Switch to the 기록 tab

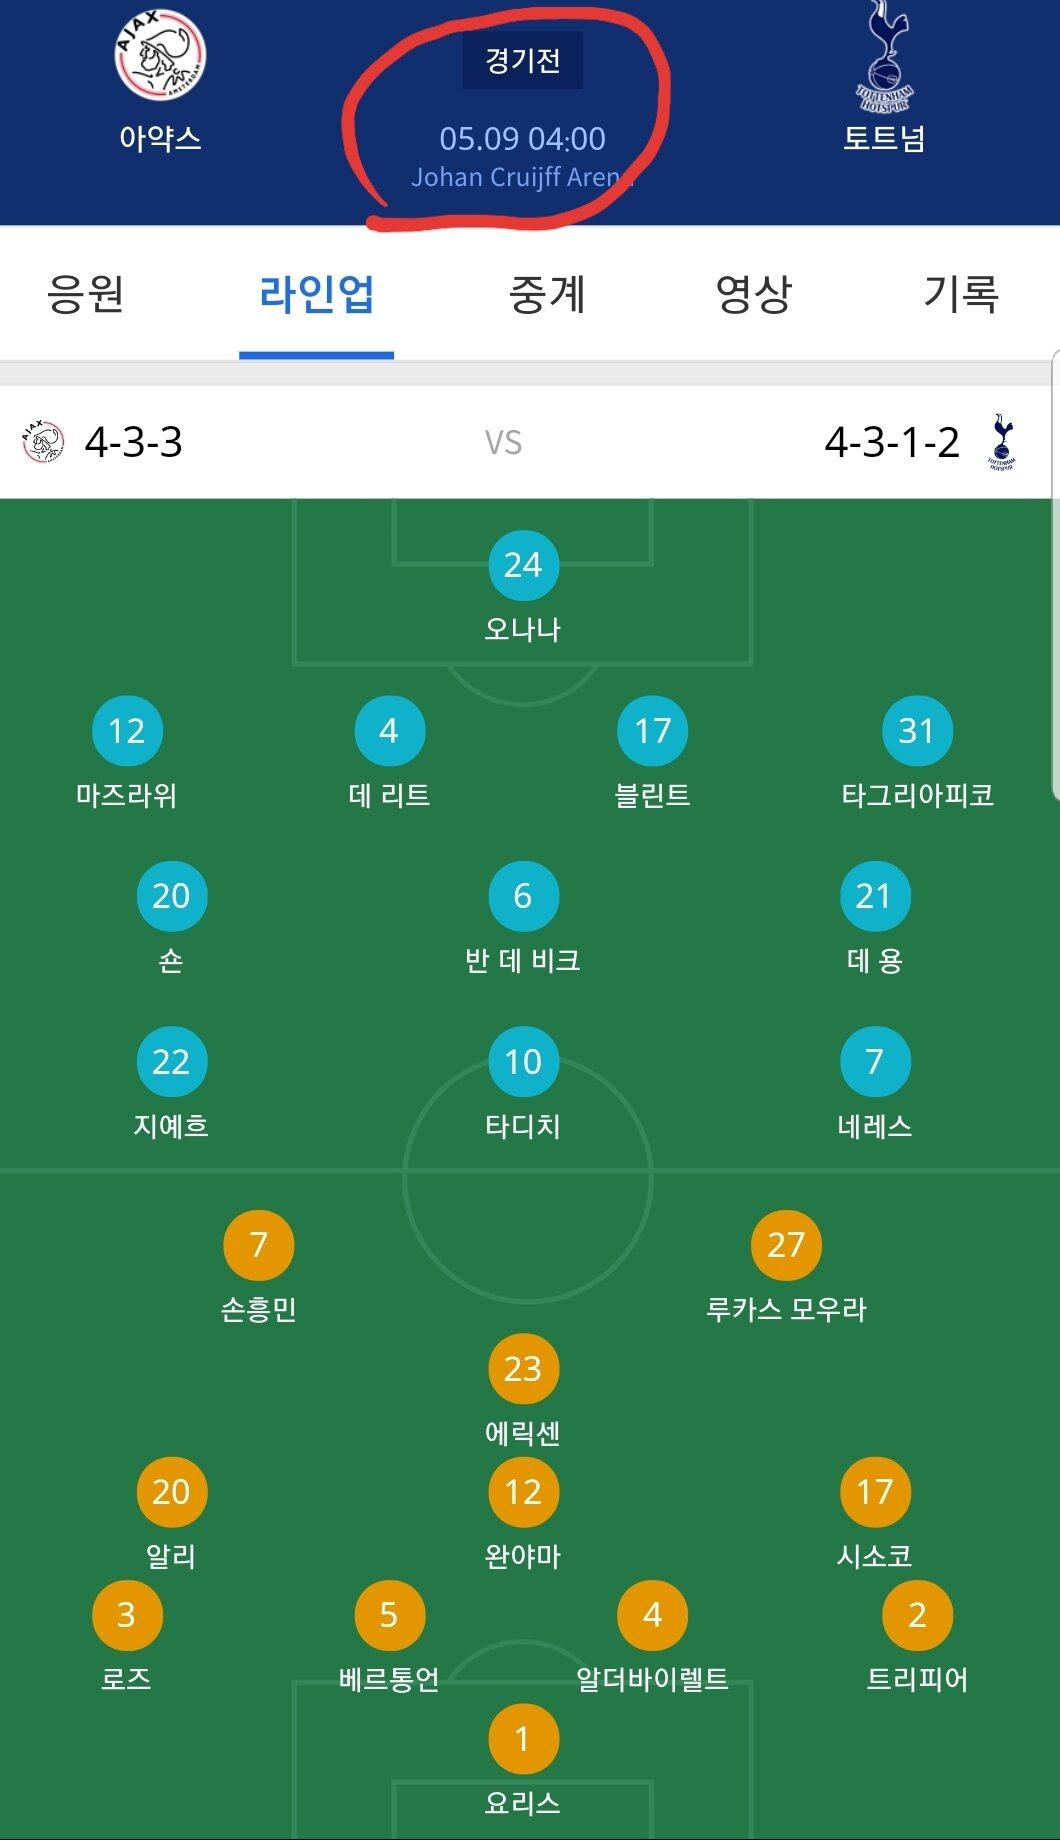click(x=960, y=294)
